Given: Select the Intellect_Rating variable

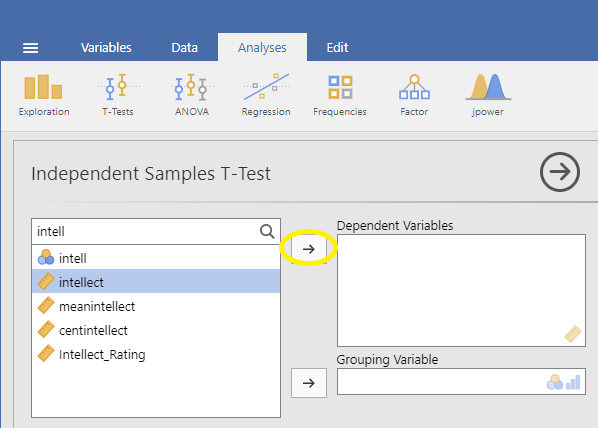Looking at the screenshot, I should click(156, 354).
